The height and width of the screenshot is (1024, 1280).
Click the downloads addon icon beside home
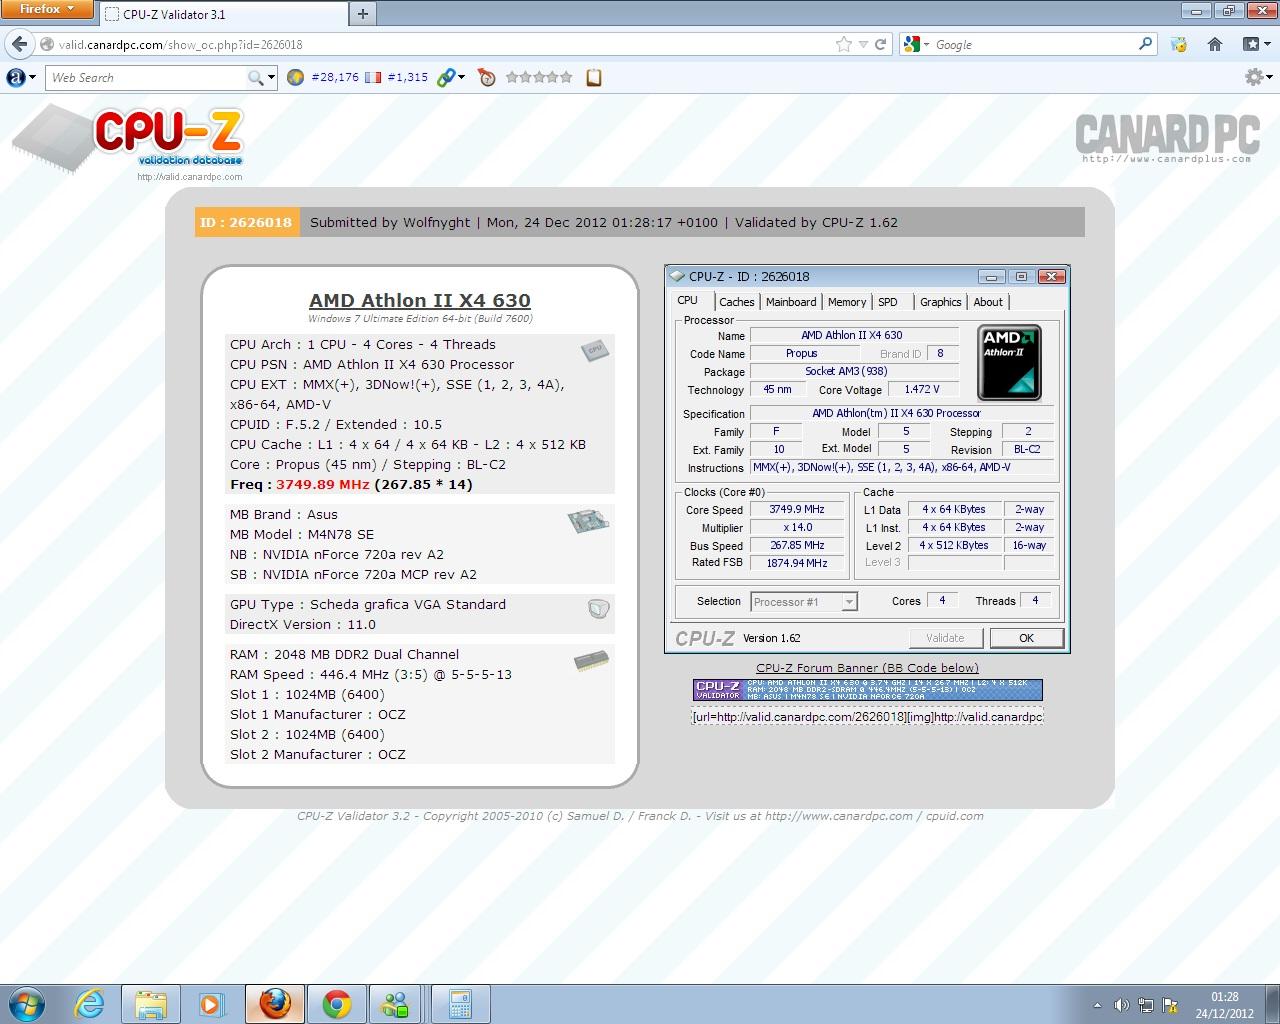[x=1179, y=44]
